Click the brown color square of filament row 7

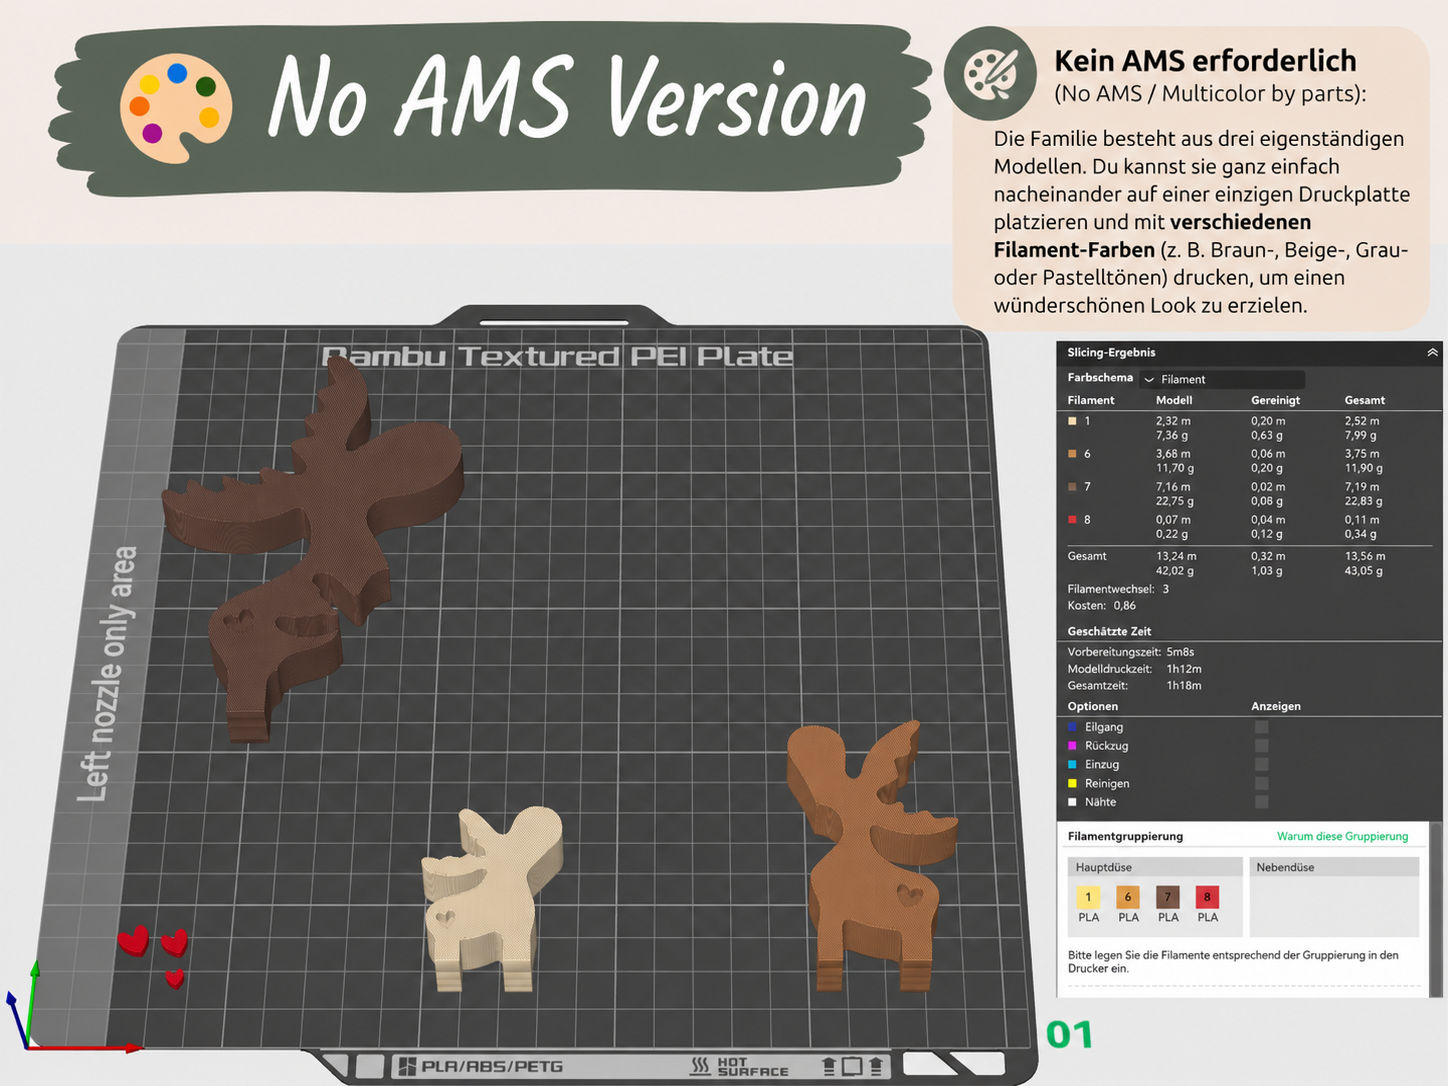(1073, 487)
